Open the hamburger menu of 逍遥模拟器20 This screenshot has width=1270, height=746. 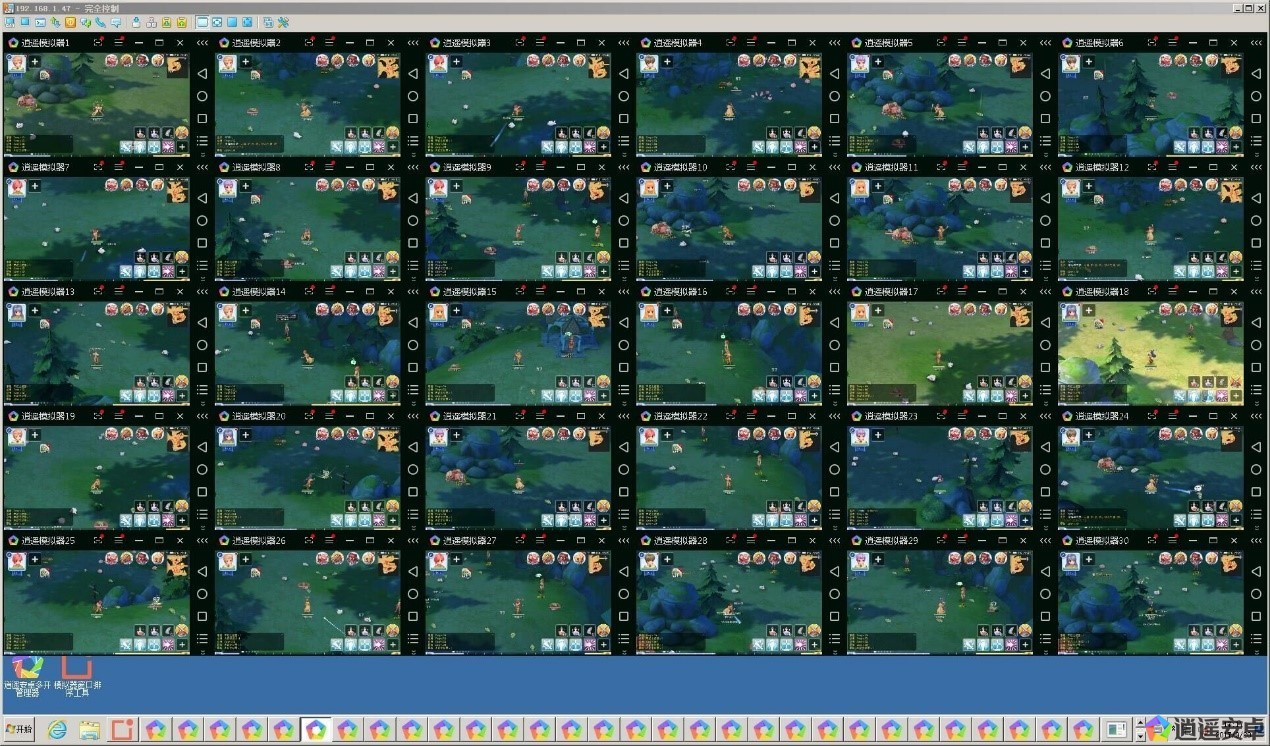click(329, 415)
